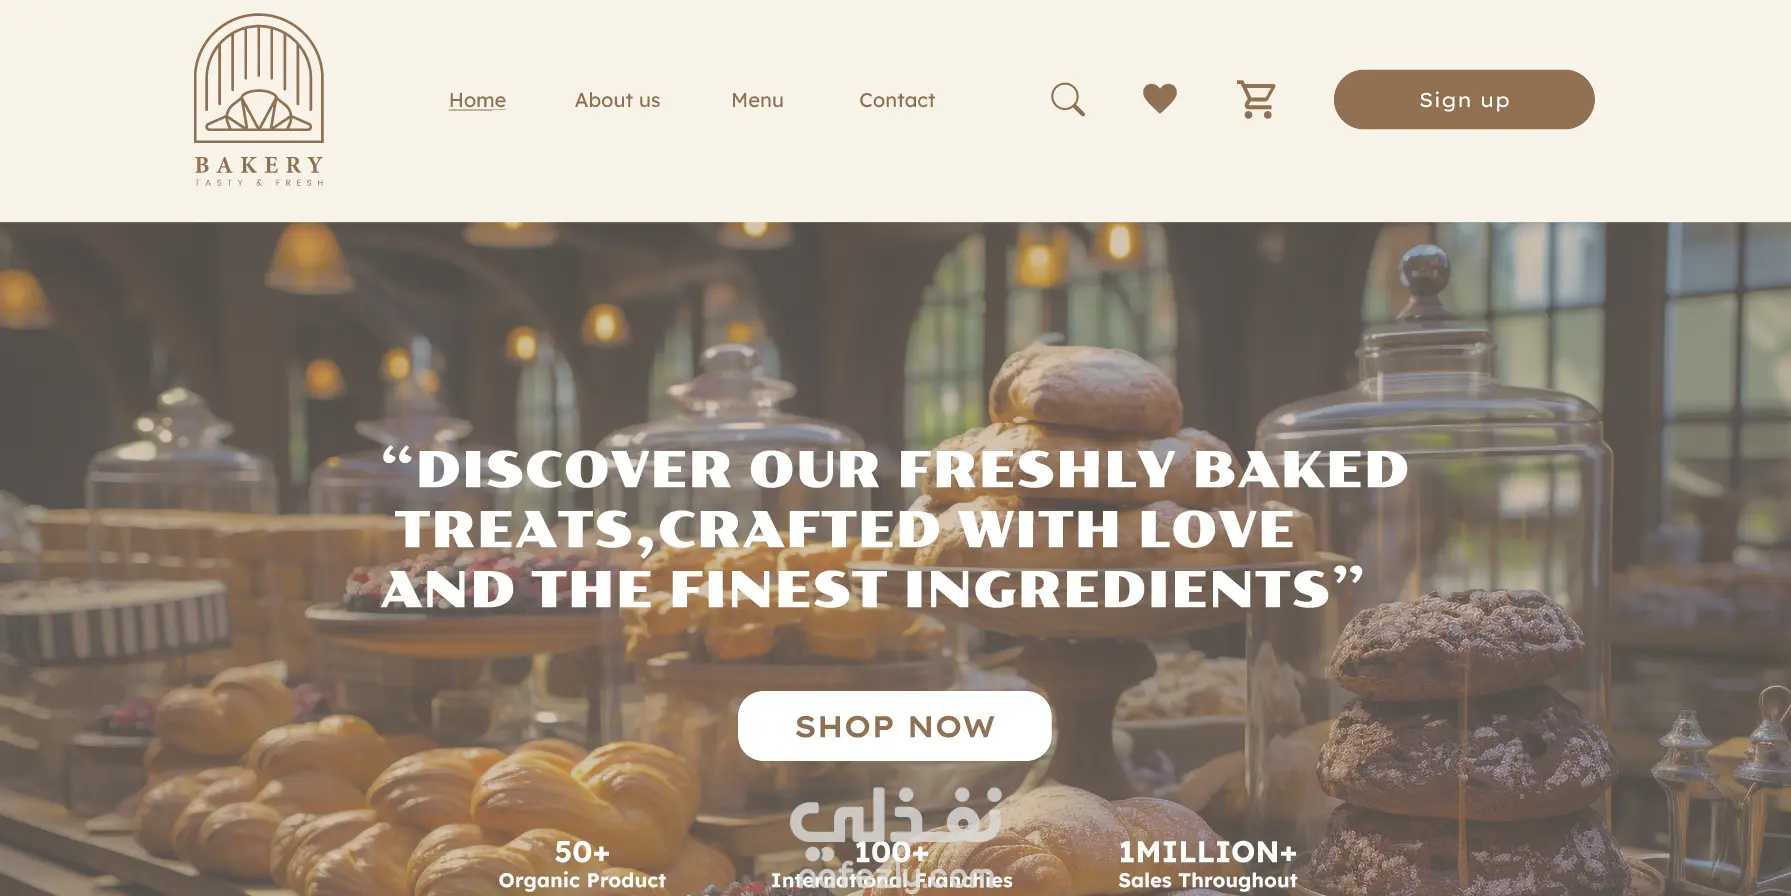This screenshot has width=1791, height=896.
Task: Select Menu in the navigation bar
Action: pos(757,100)
